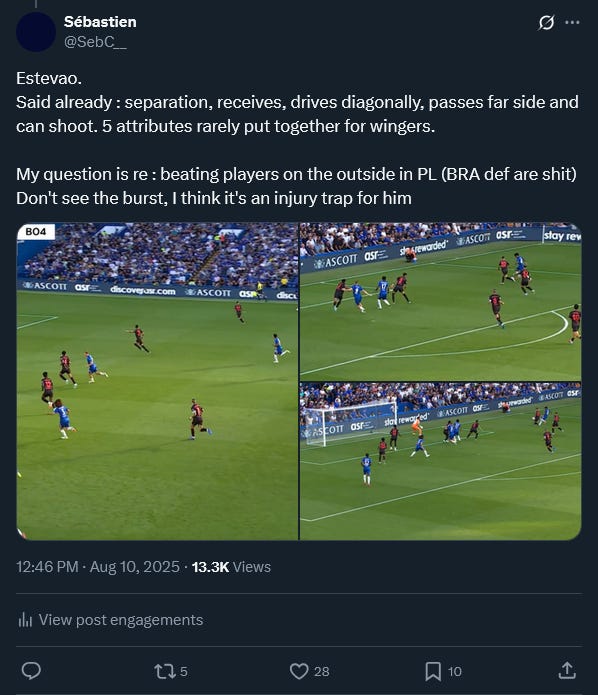View post engagements link
Viewport: 598px width, 695px height.
(121, 620)
